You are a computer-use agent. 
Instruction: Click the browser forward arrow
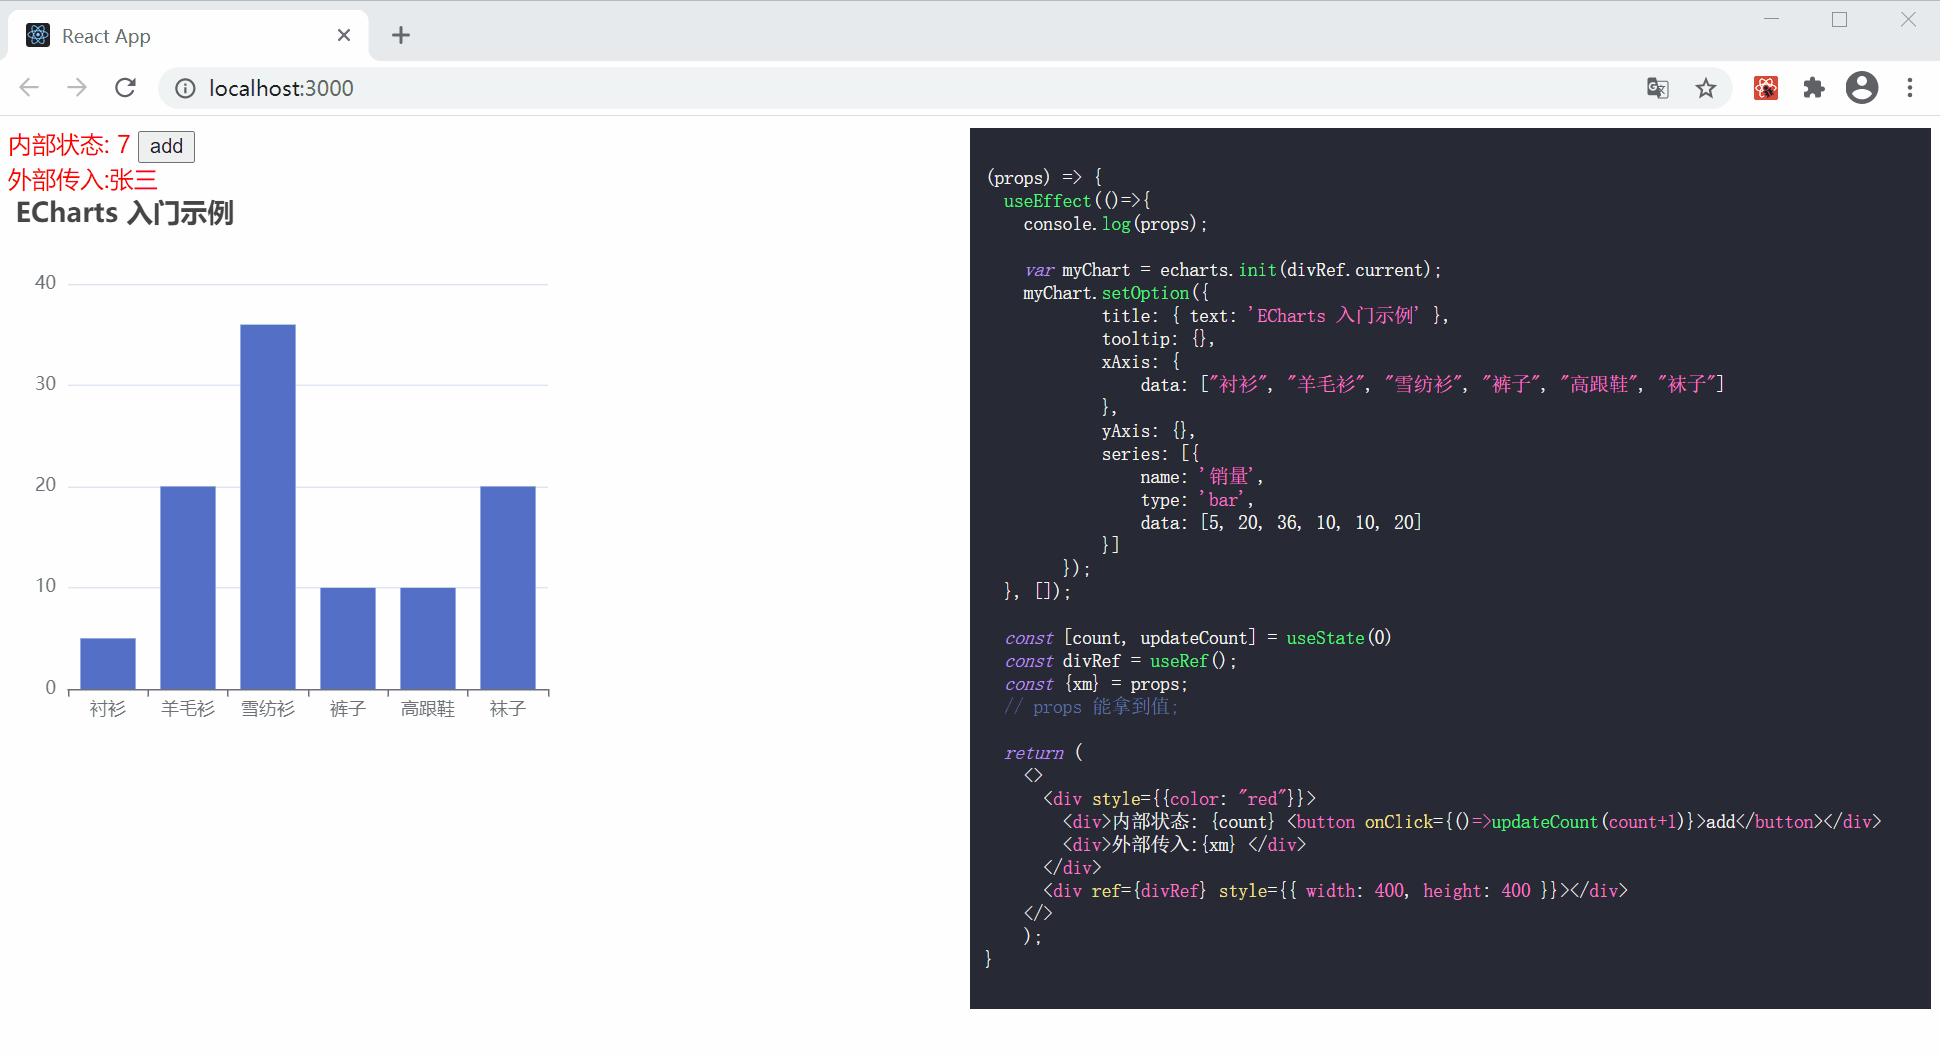click(77, 88)
